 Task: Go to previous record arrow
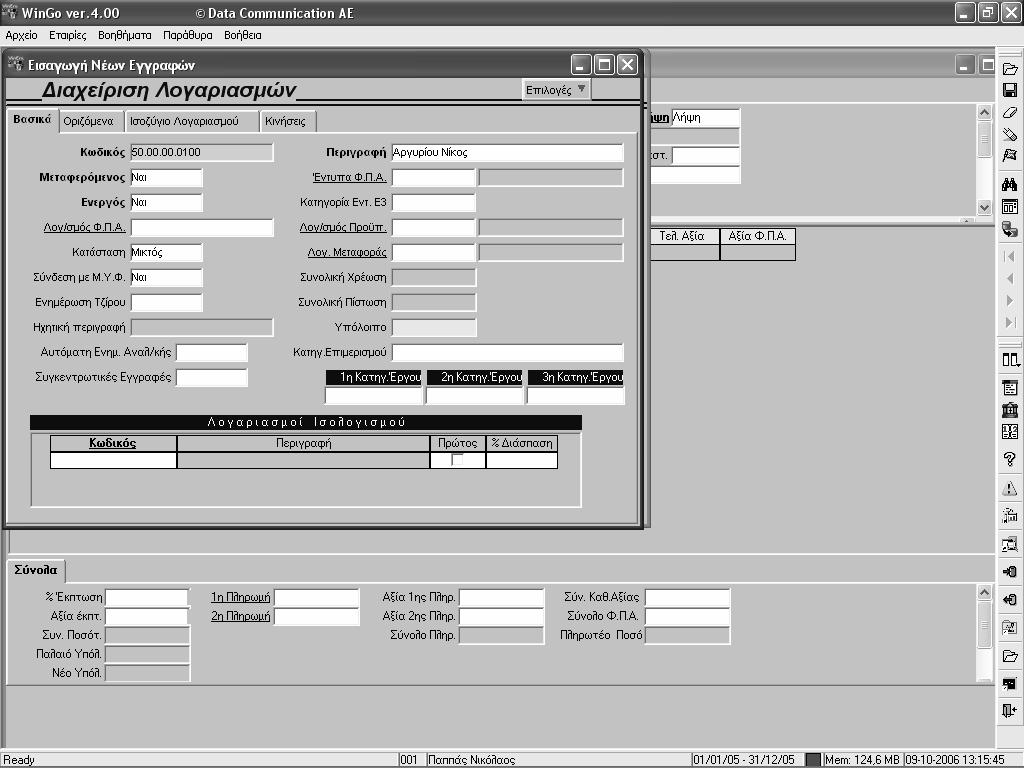click(x=1010, y=278)
